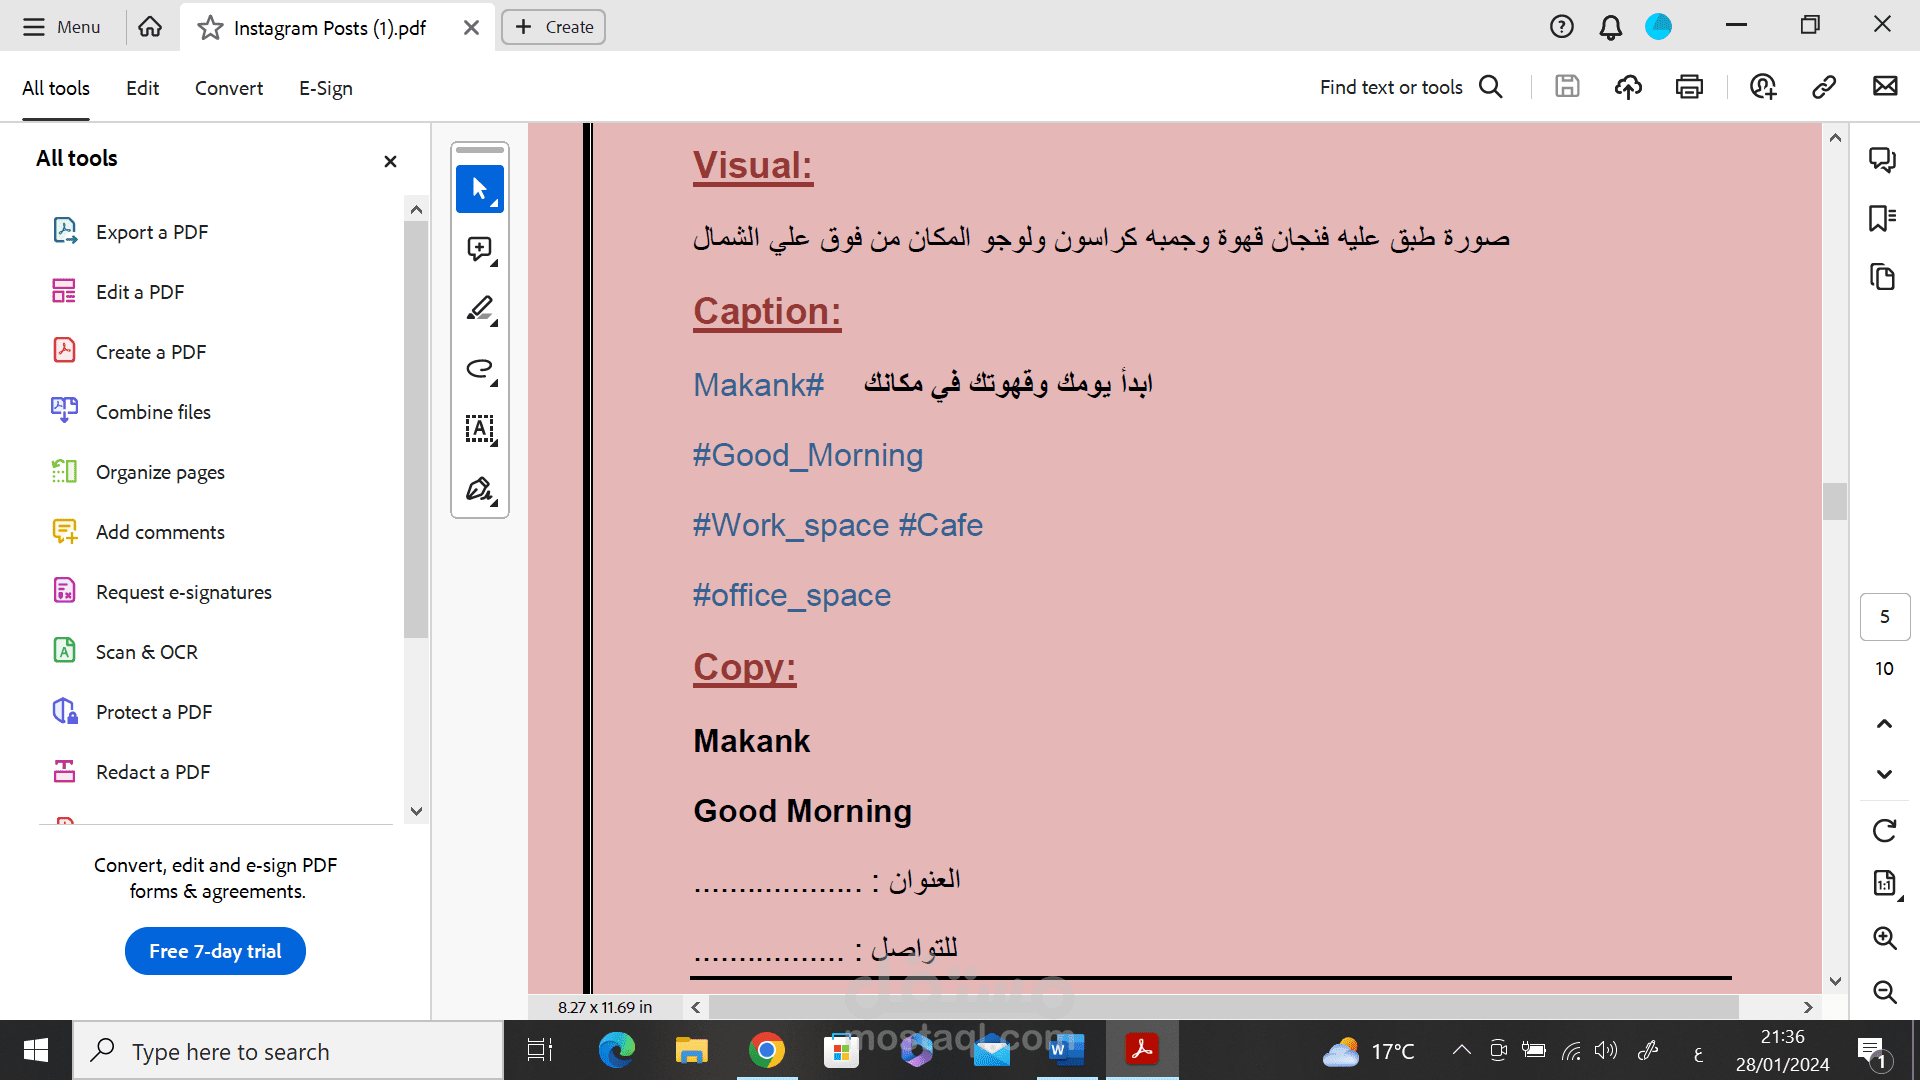The width and height of the screenshot is (1920, 1080).
Task: Send the file by email
Action: point(1885,87)
